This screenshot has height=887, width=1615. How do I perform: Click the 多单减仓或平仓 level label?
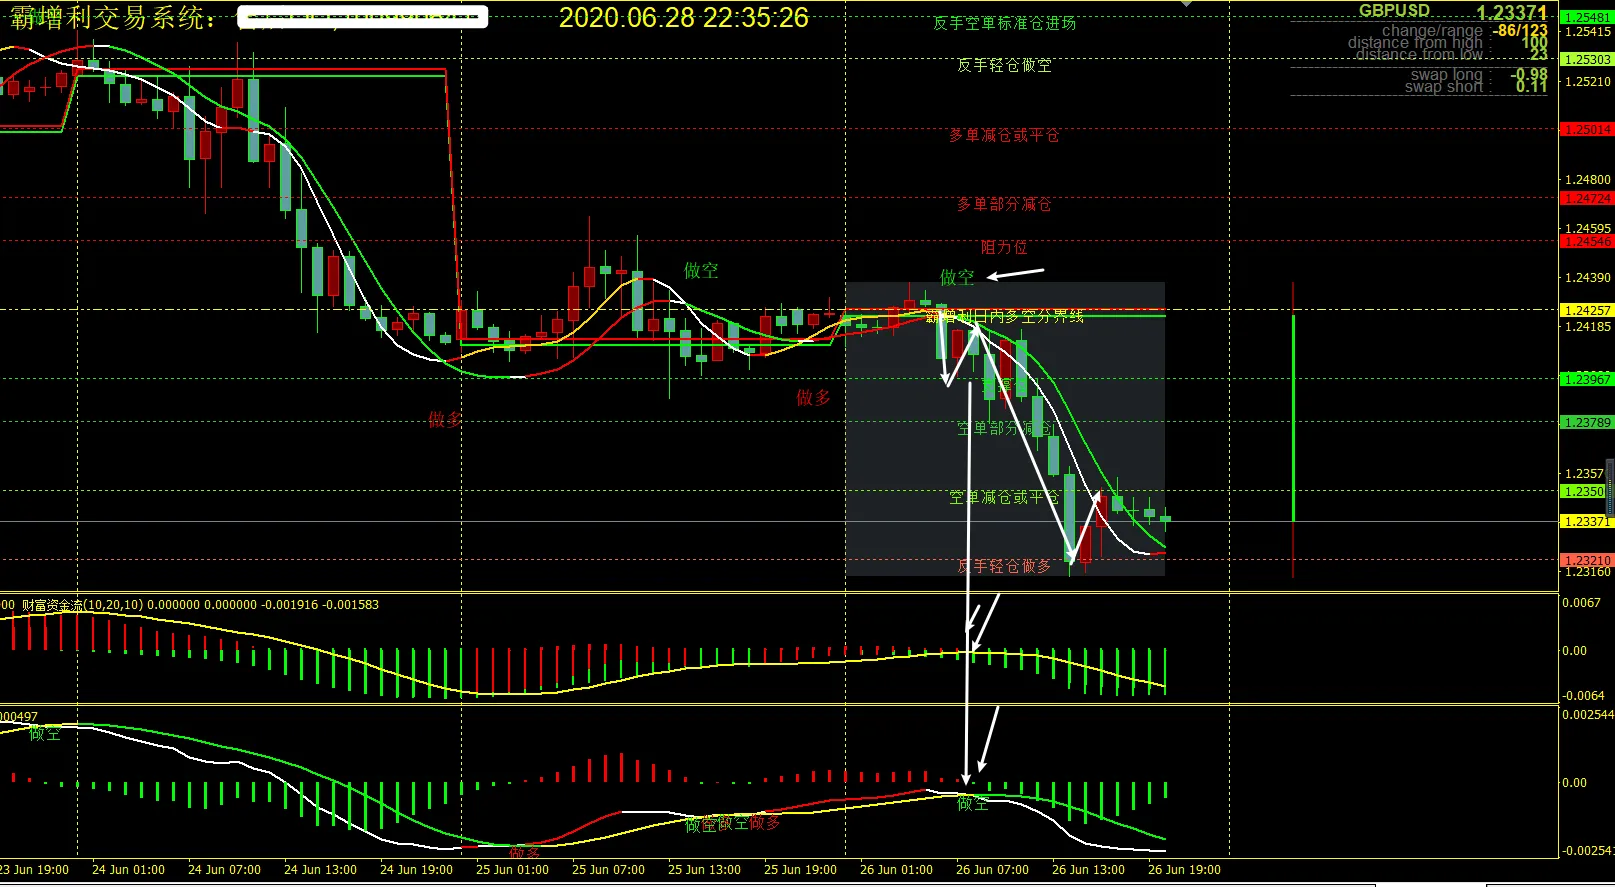coord(1004,135)
